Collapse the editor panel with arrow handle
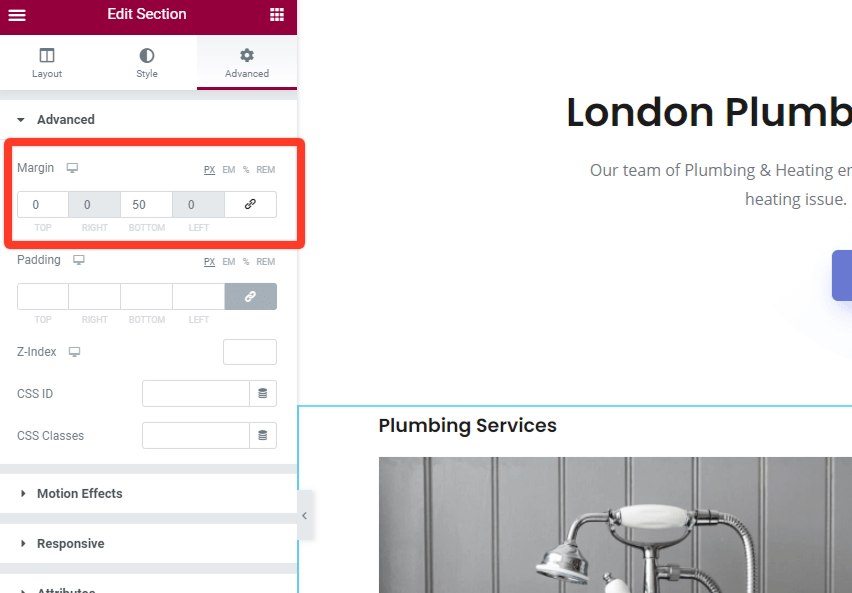 tap(305, 515)
